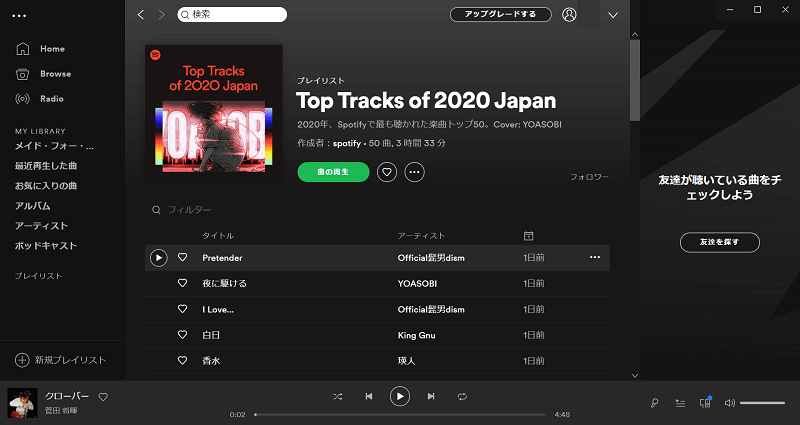This screenshot has width=800, height=425.
Task: Like the playlist with the heart button
Action: pos(387,172)
